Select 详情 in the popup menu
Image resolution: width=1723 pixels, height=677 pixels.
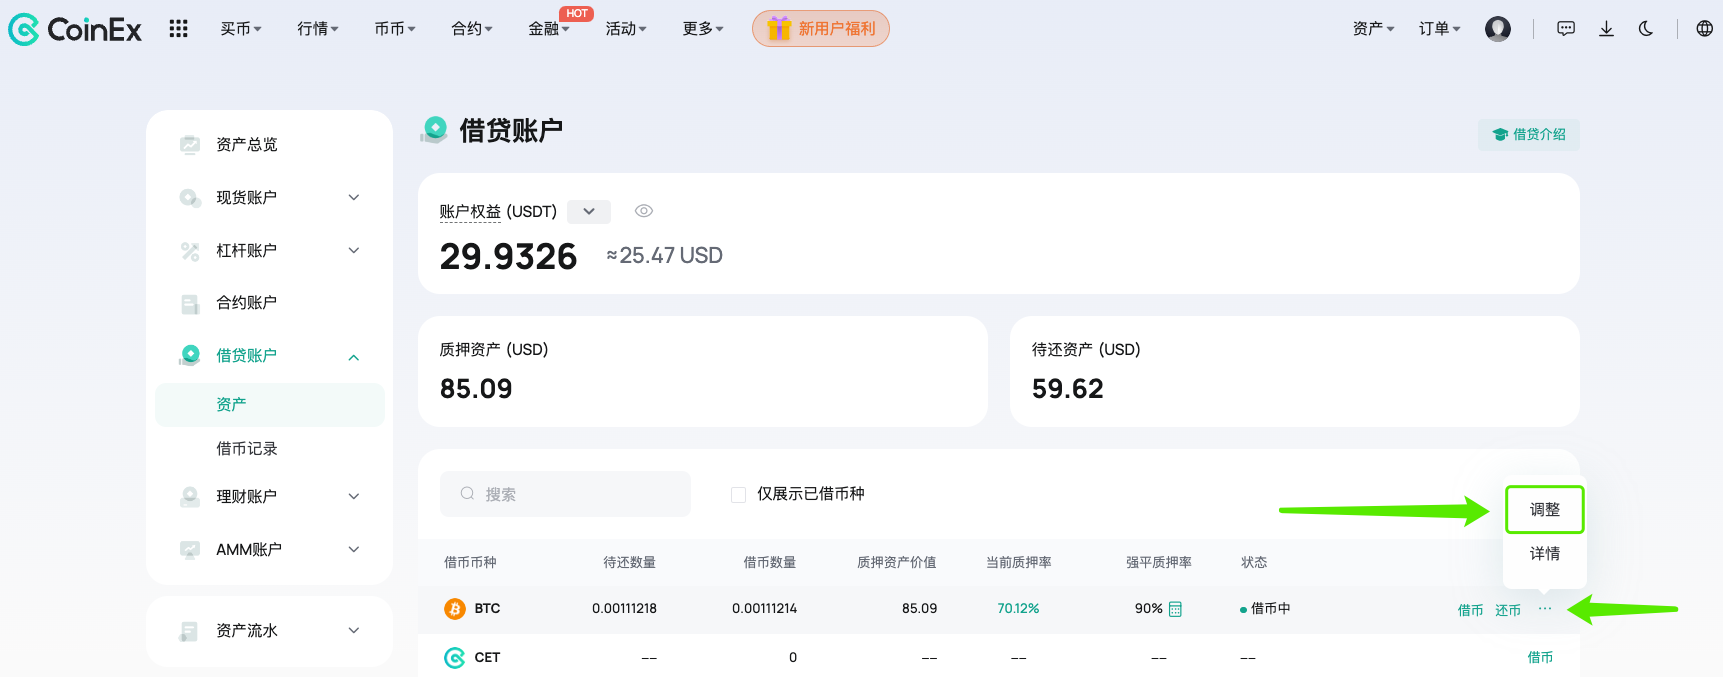pyautogui.click(x=1545, y=554)
